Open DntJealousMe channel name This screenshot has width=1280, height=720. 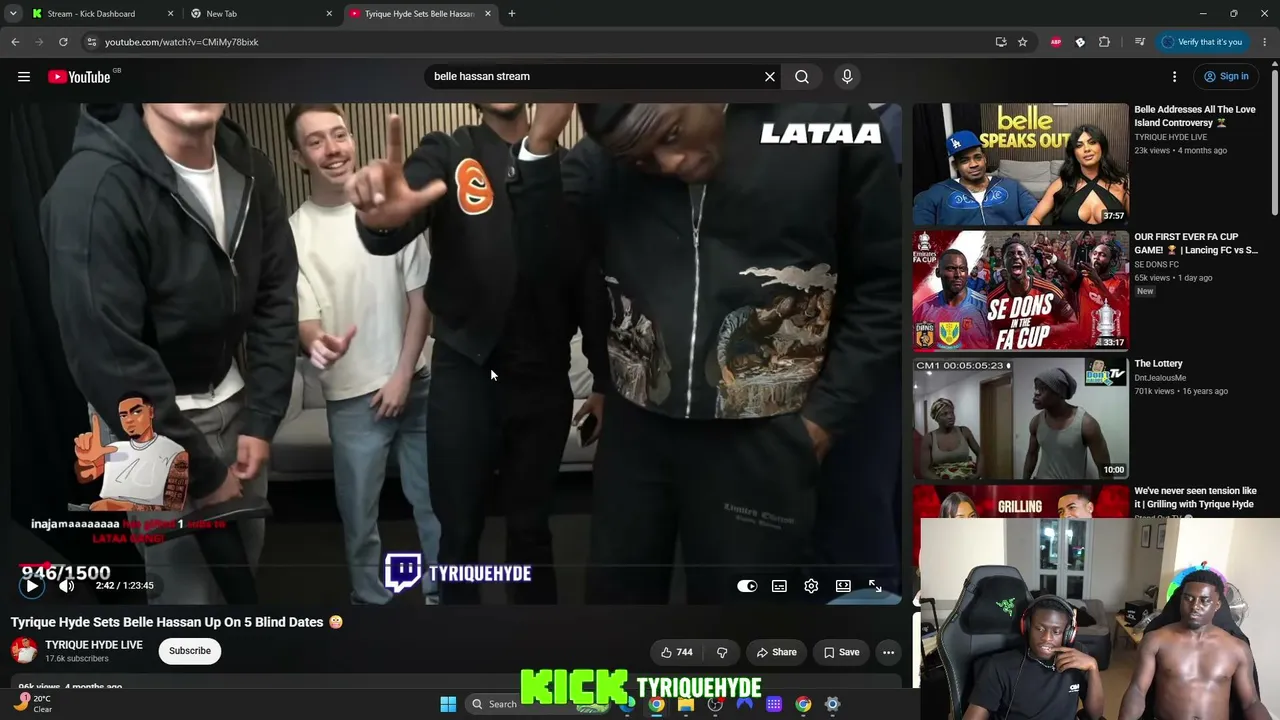tap(1160, 378)
